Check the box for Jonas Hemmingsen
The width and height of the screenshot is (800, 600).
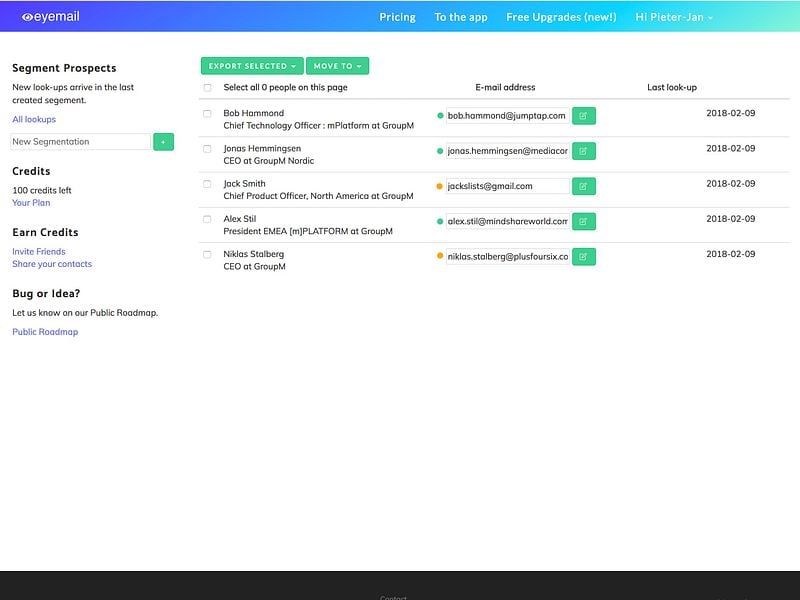(207, 148)
